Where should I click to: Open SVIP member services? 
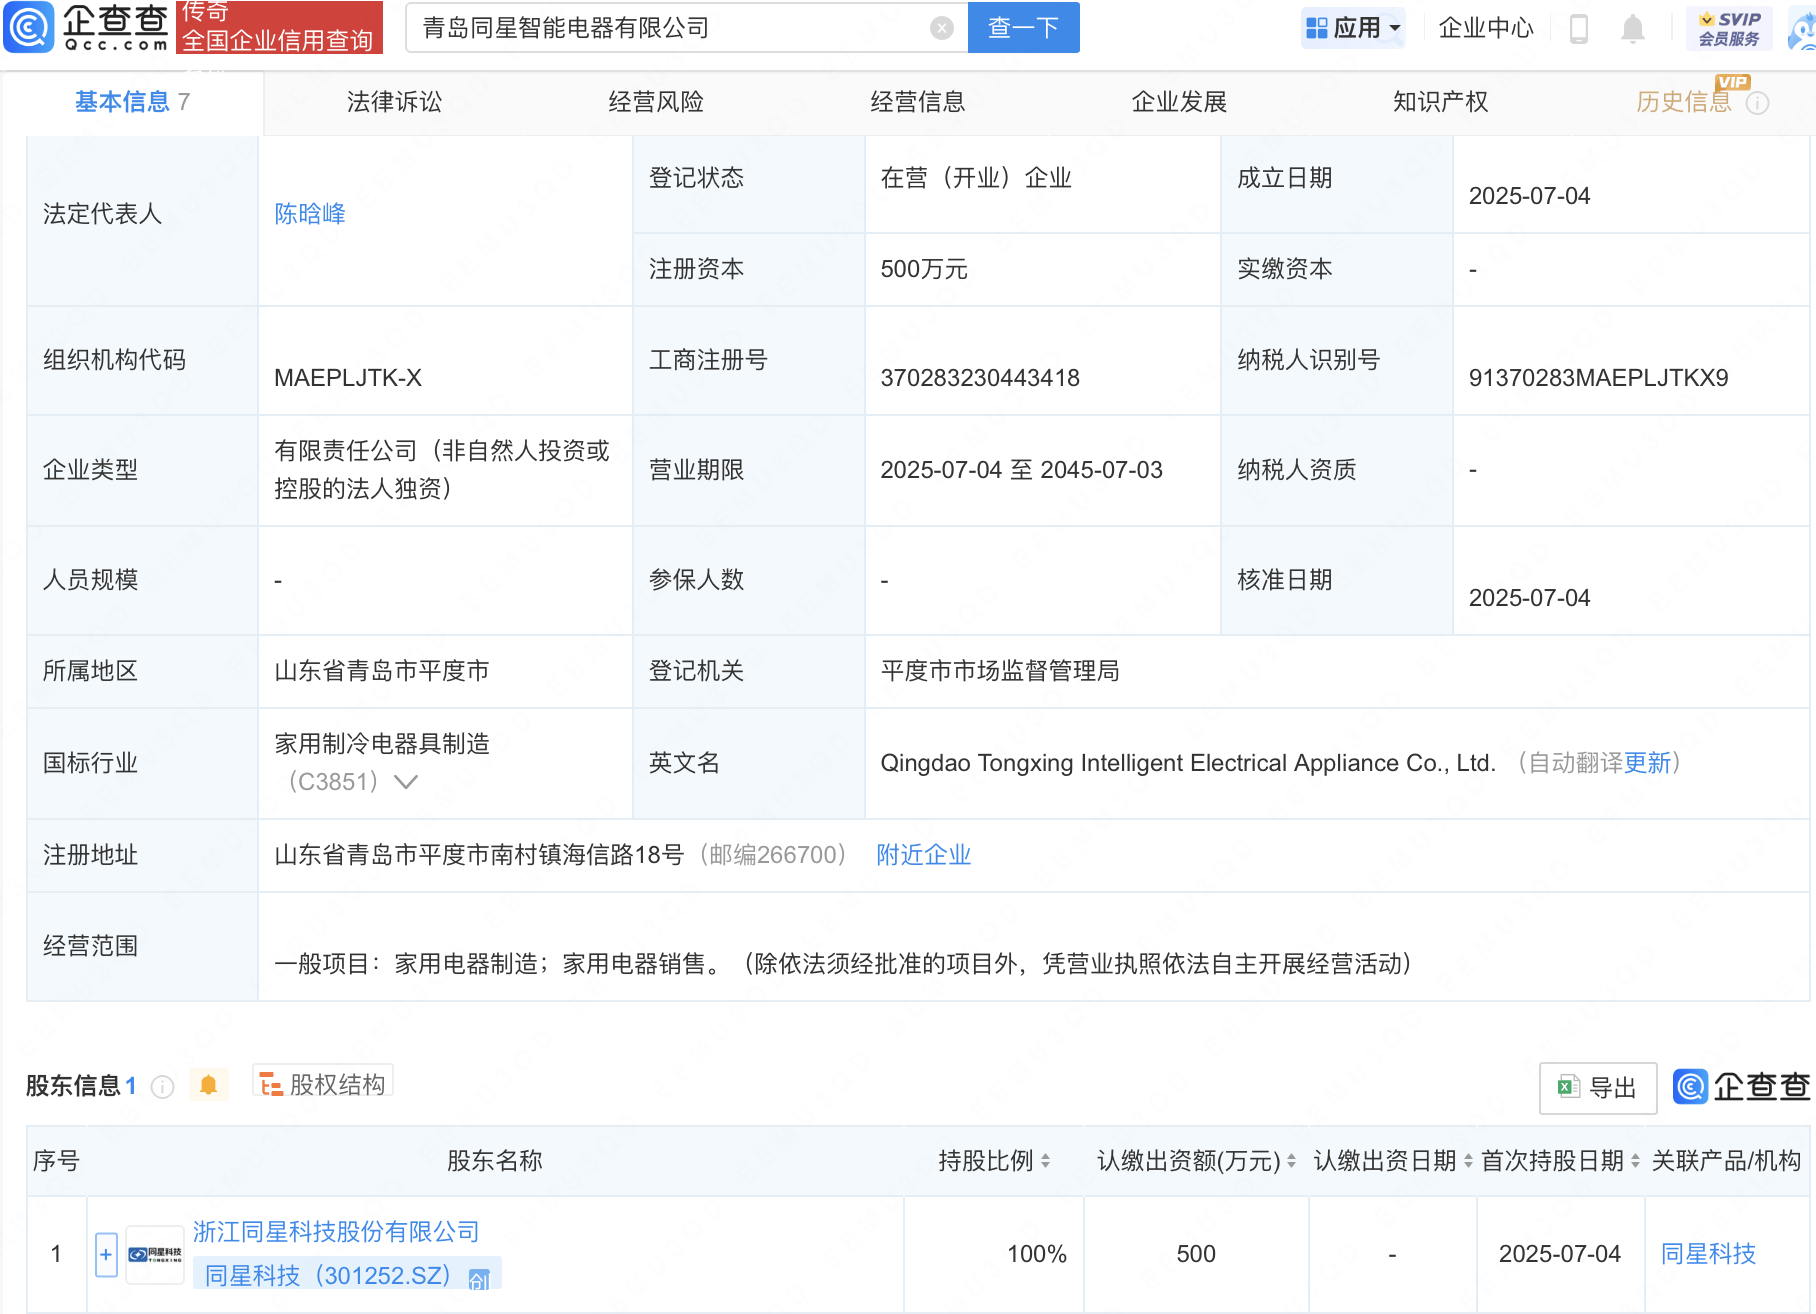[x=1729, y=28]
